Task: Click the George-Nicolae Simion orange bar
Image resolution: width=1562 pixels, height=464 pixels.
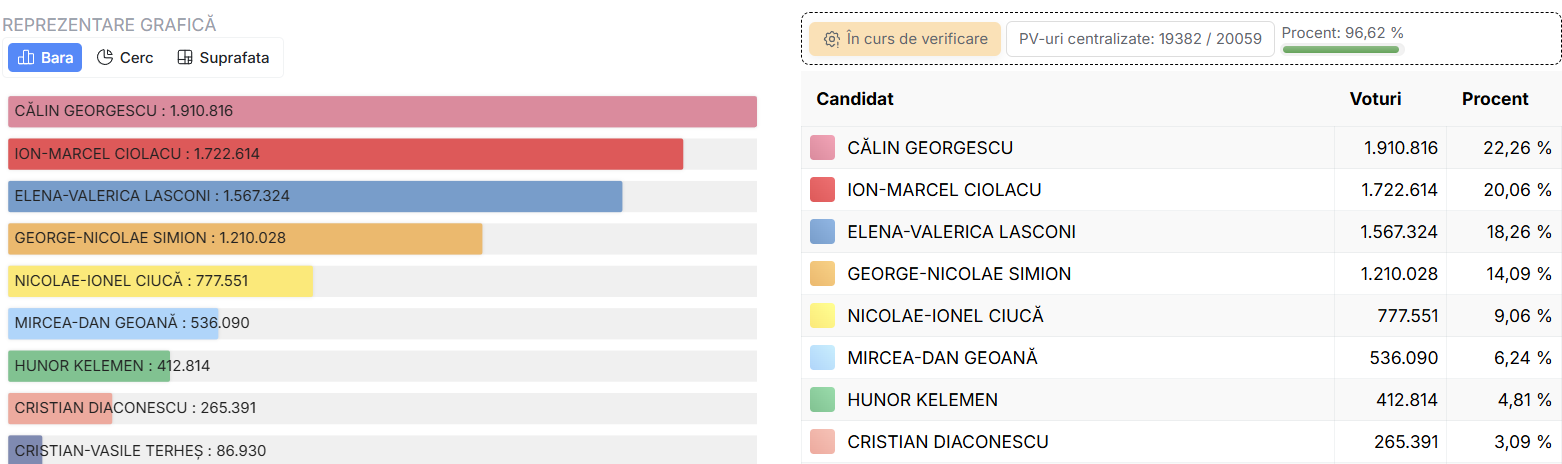Action: click(x=245, y=239)
